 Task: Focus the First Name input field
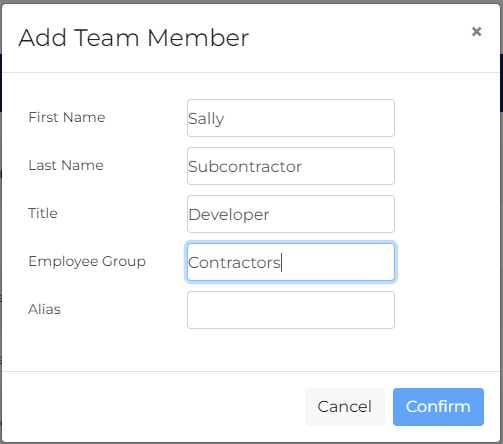coord(291,118)
